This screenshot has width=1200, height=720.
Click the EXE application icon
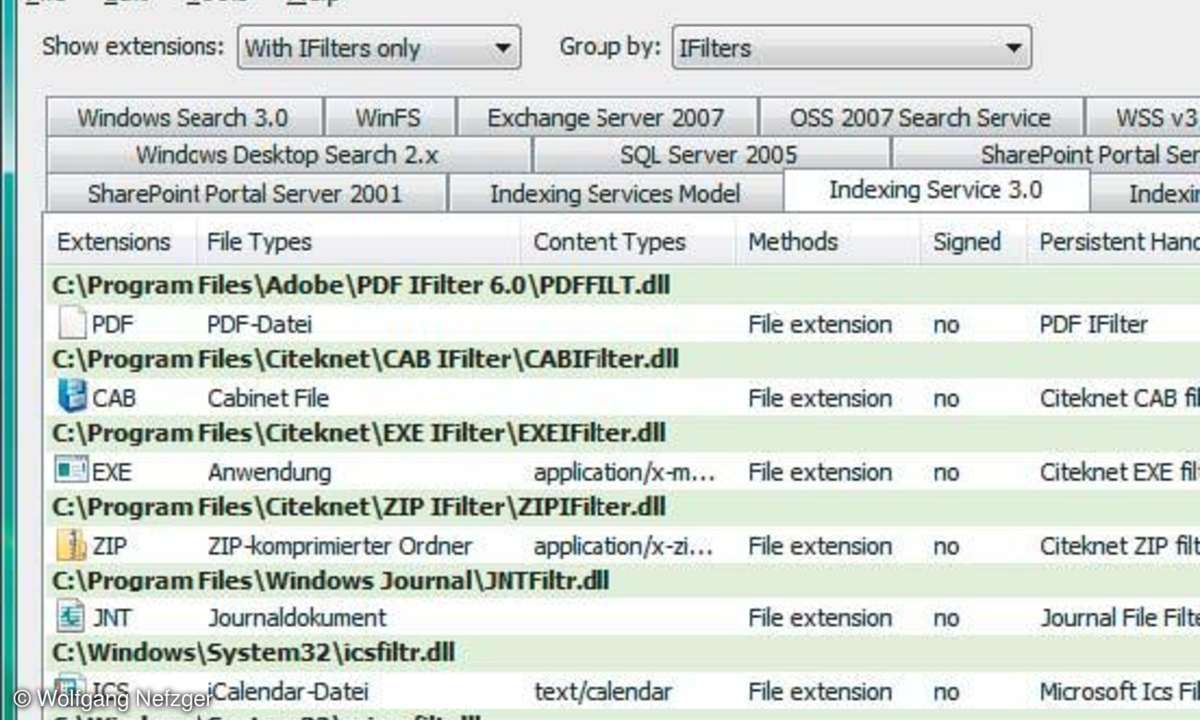[72, 471]
